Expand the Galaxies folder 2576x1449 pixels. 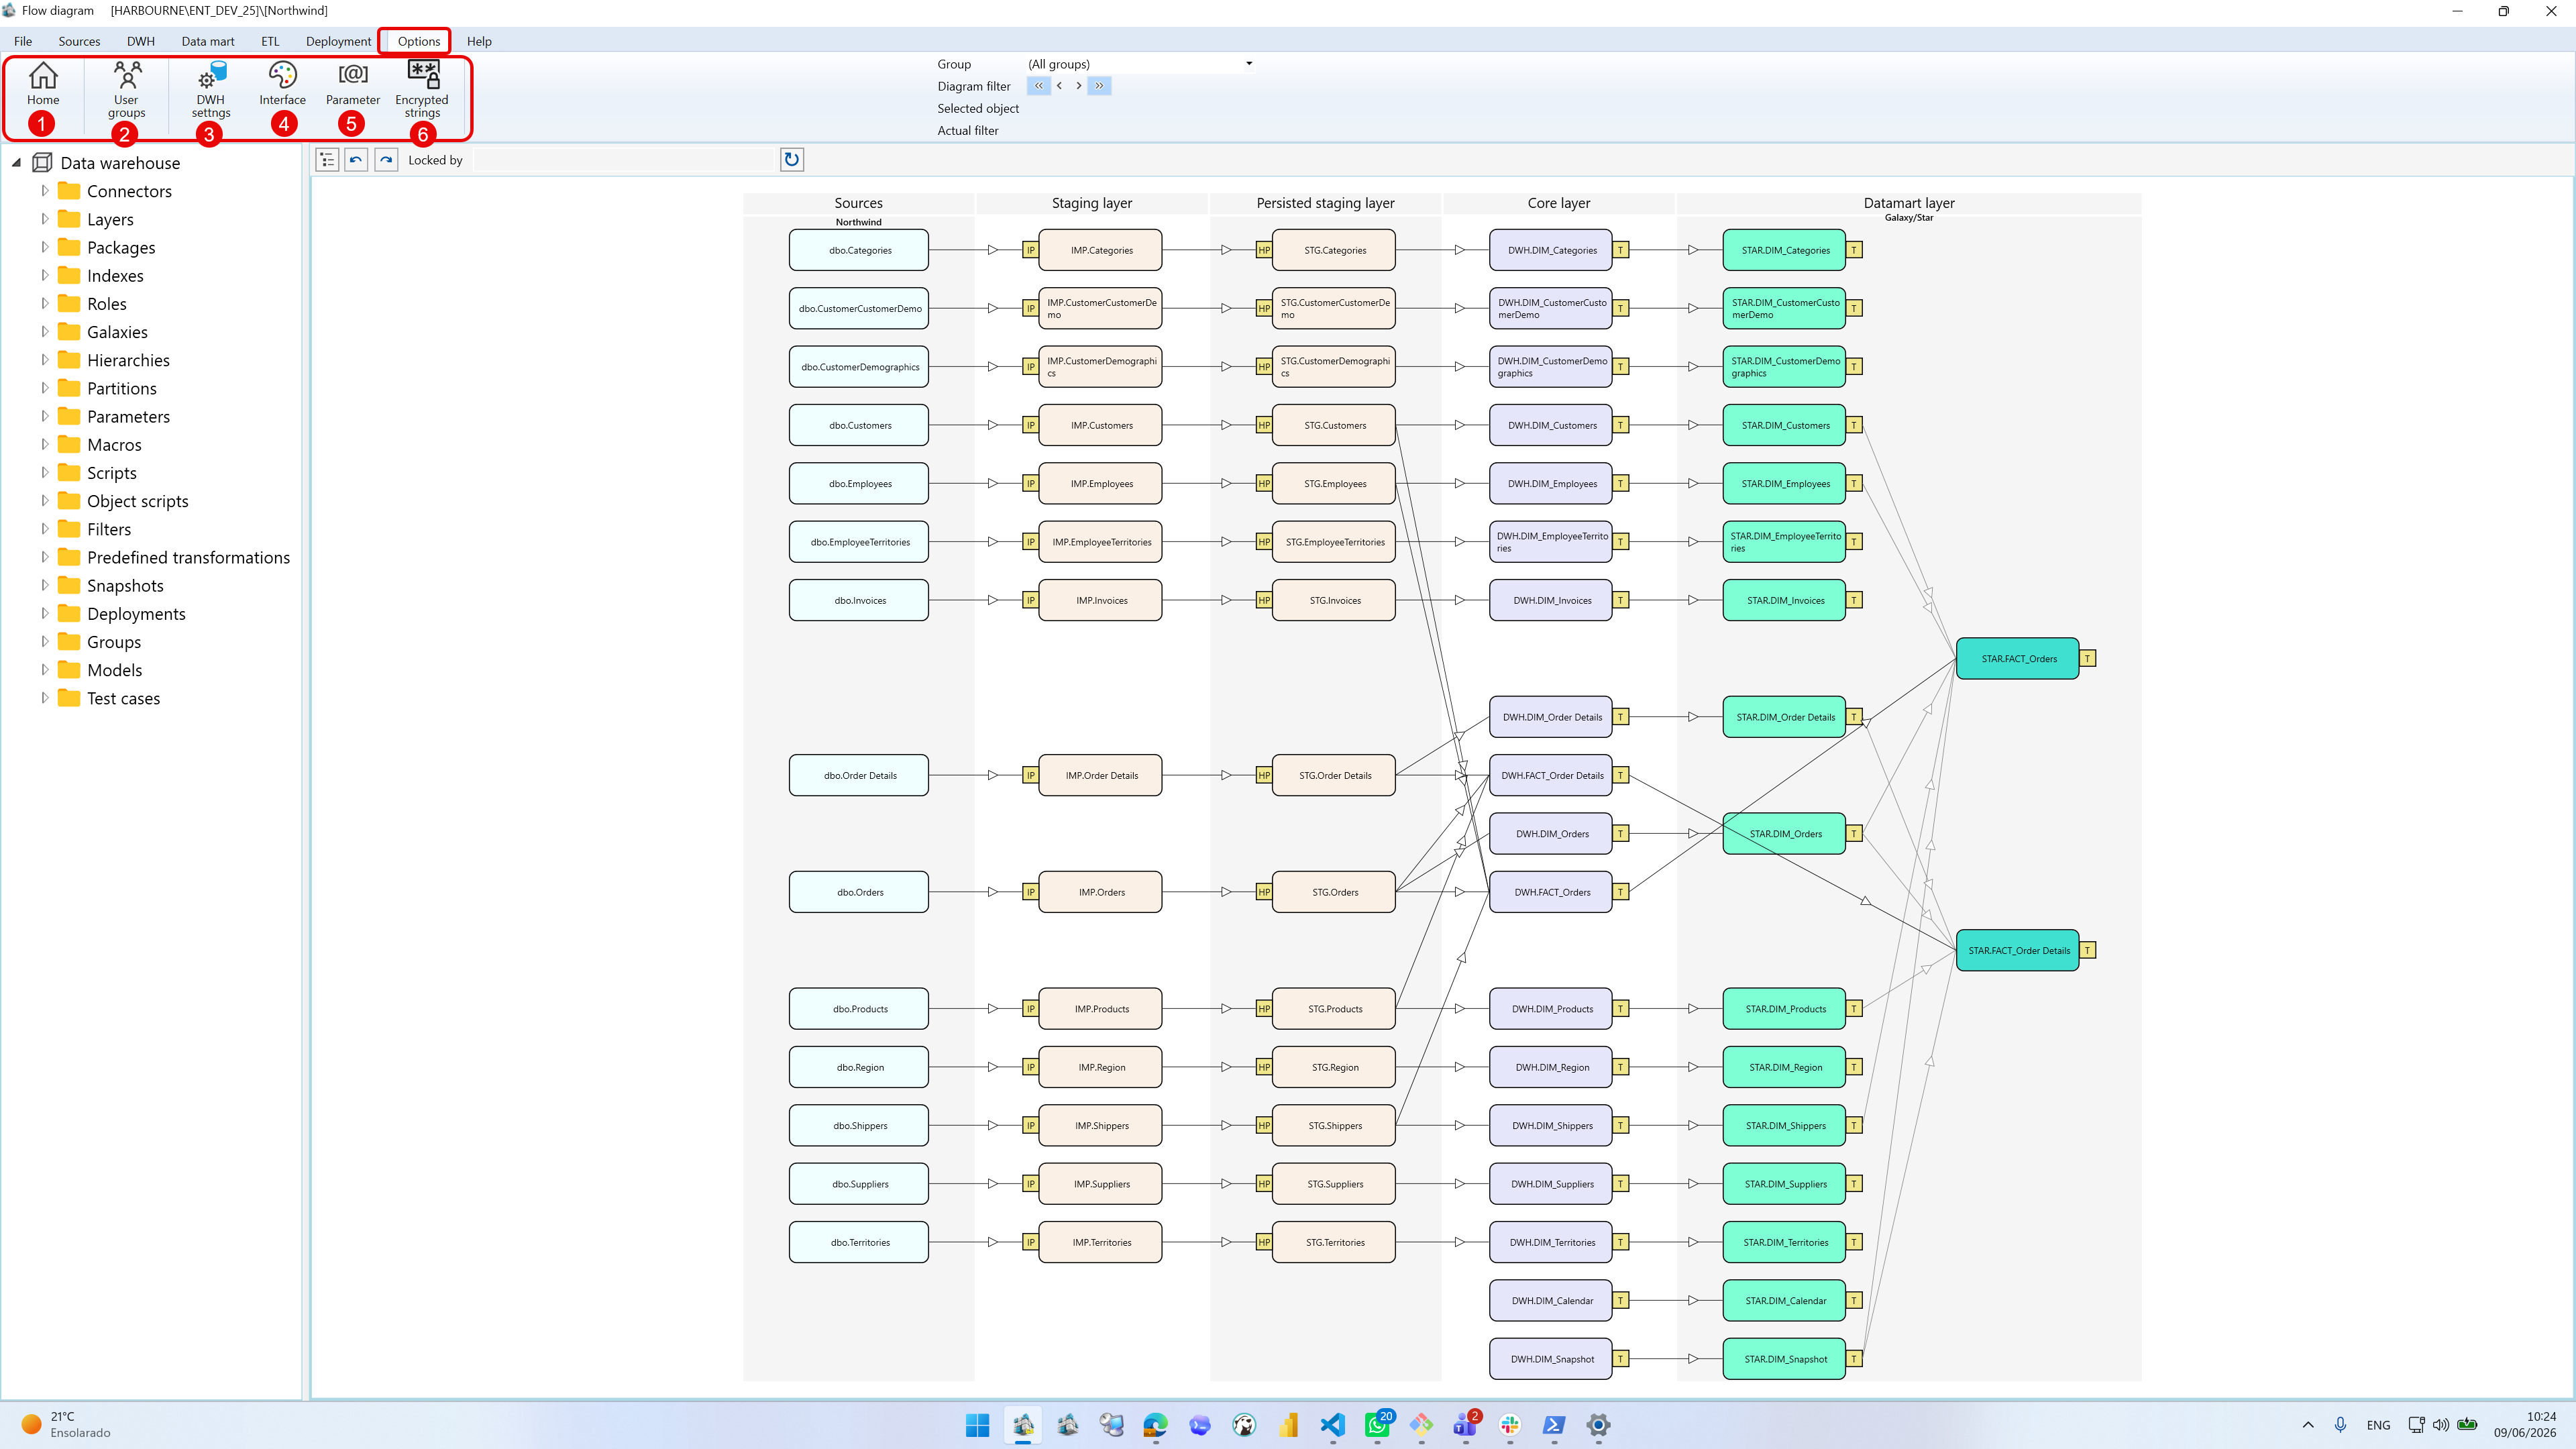coord(44,332)
